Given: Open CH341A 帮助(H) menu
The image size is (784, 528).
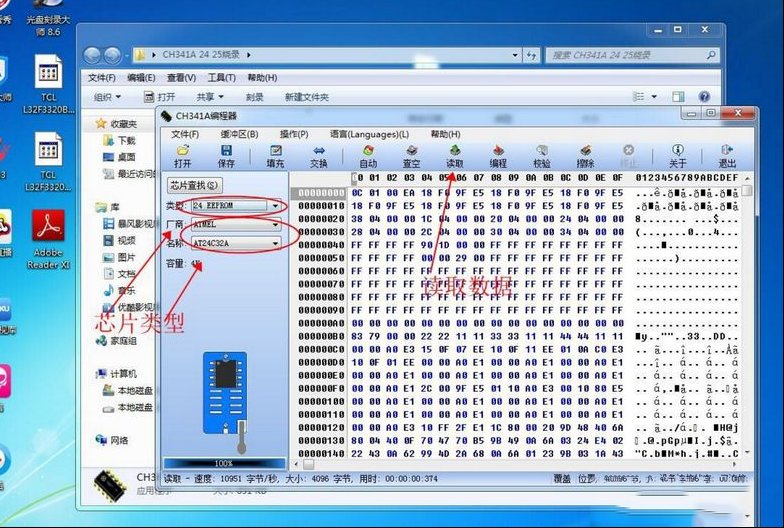Looking at the screenshot, I should tap(445, 134).
